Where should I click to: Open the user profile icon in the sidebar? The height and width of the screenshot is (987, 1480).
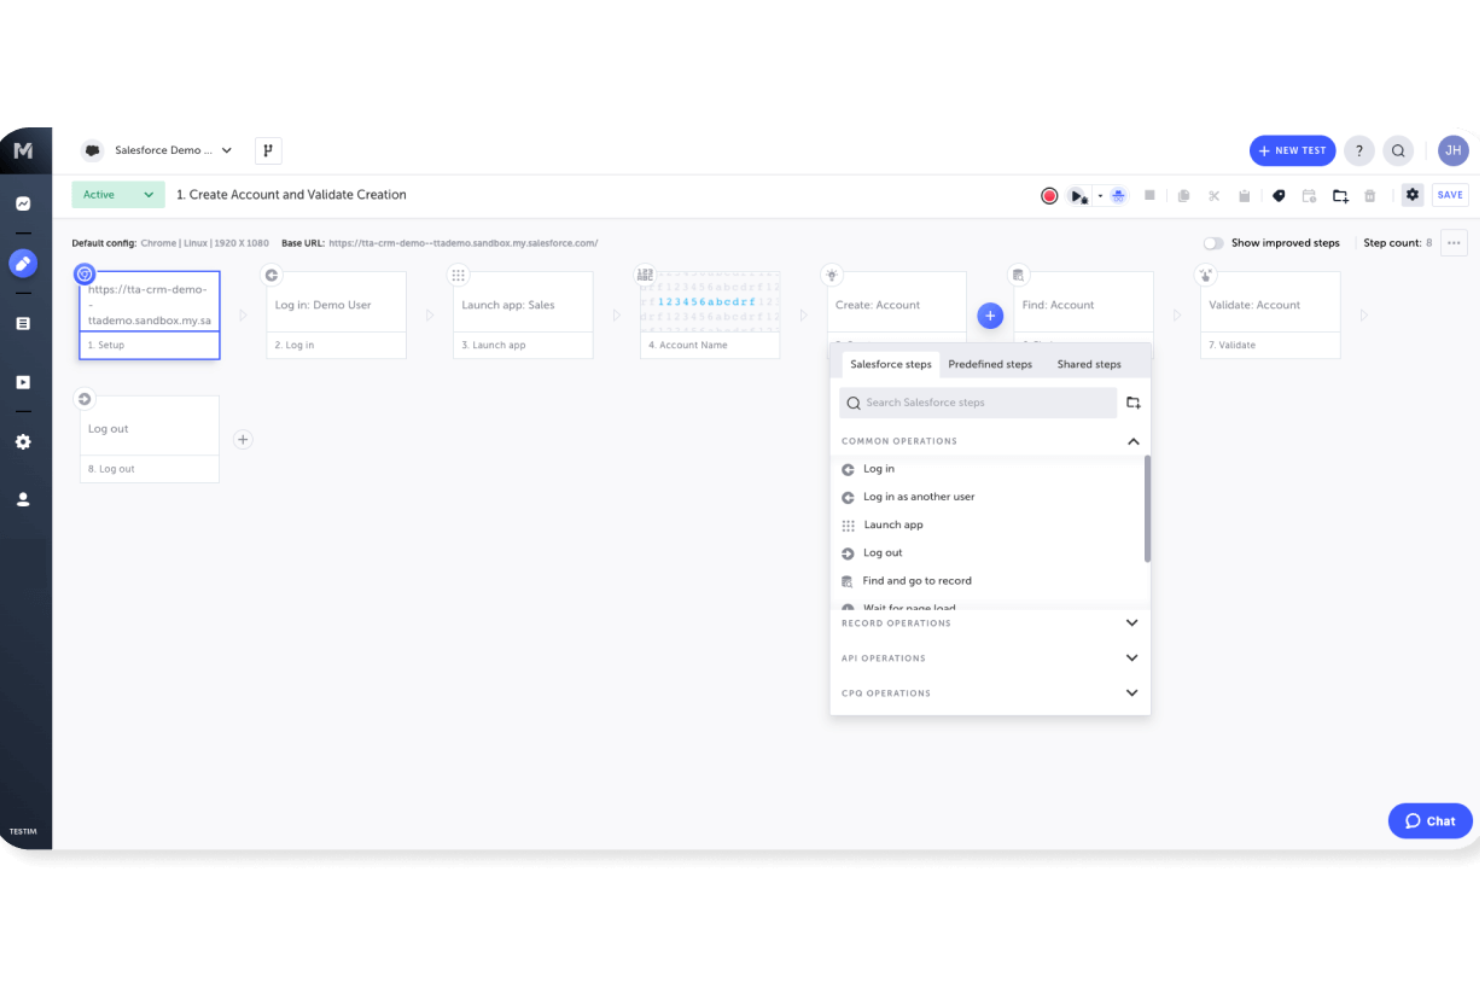pyautogui.click(x=24, y=499)
